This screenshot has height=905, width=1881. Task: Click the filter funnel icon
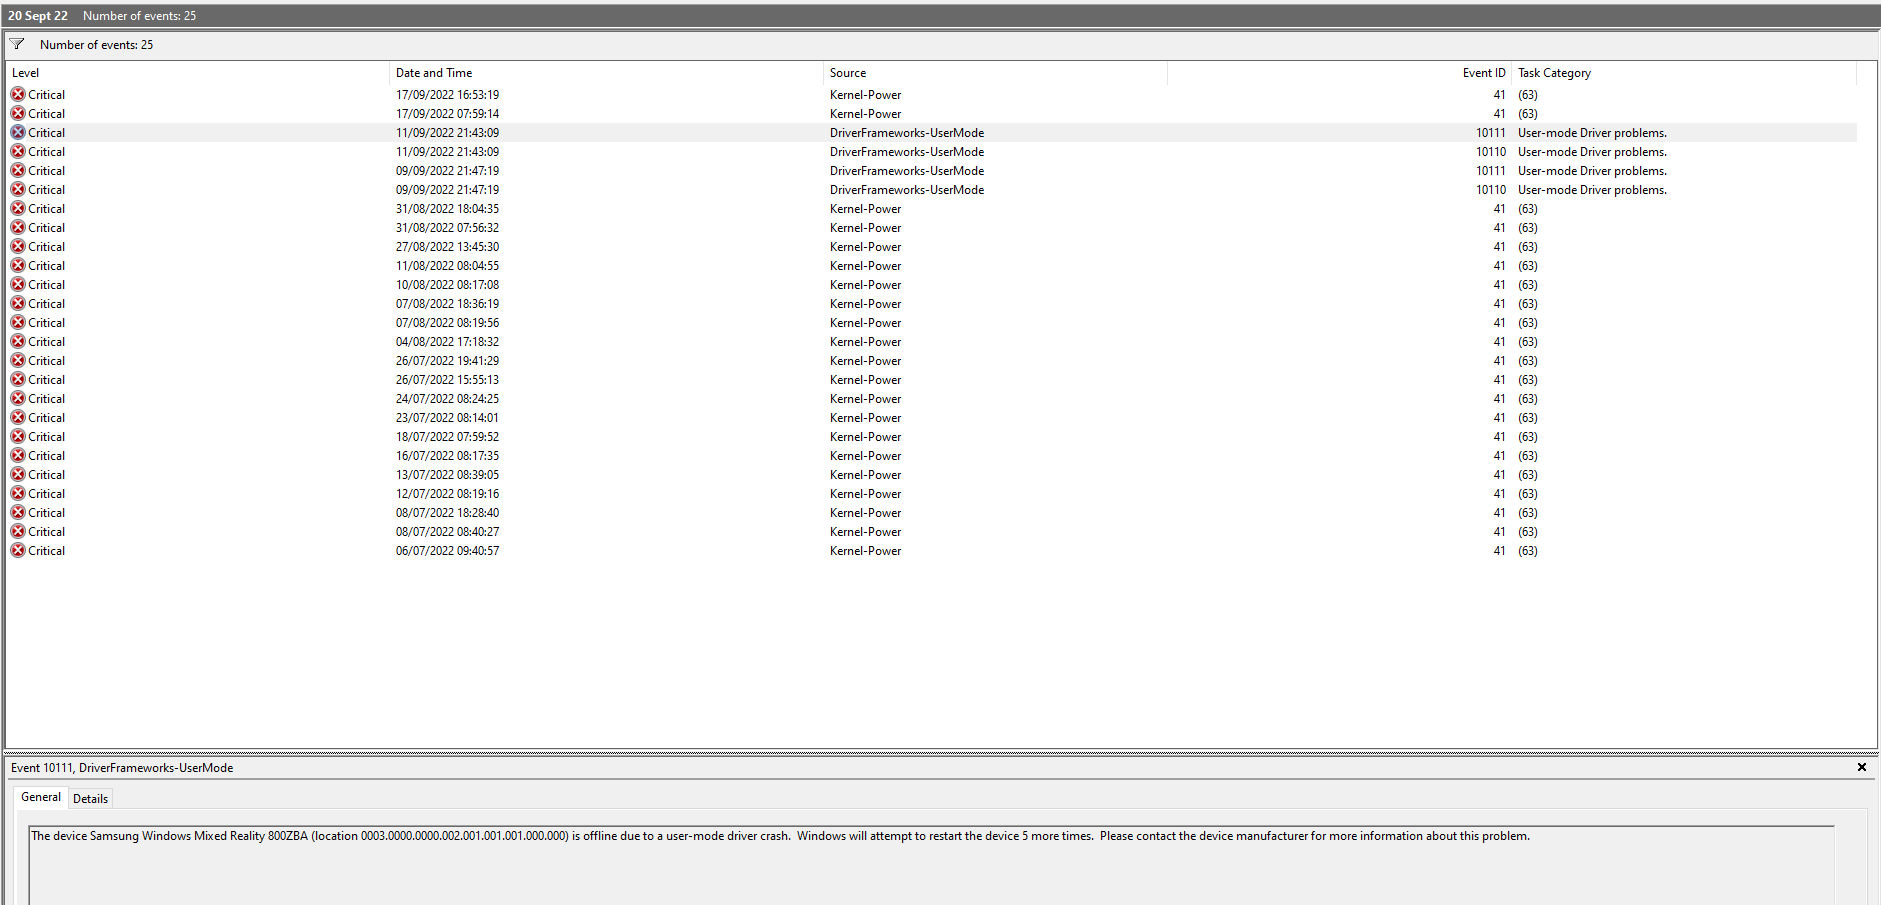17,44
